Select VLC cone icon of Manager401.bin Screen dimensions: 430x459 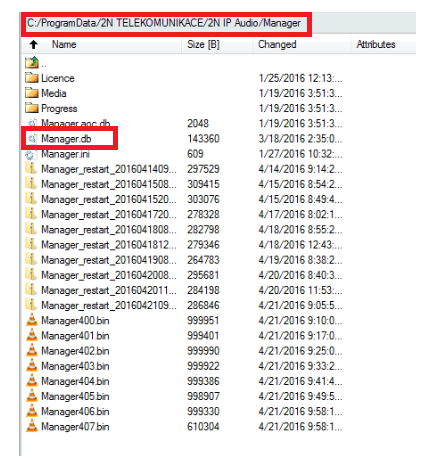[32, 335]
